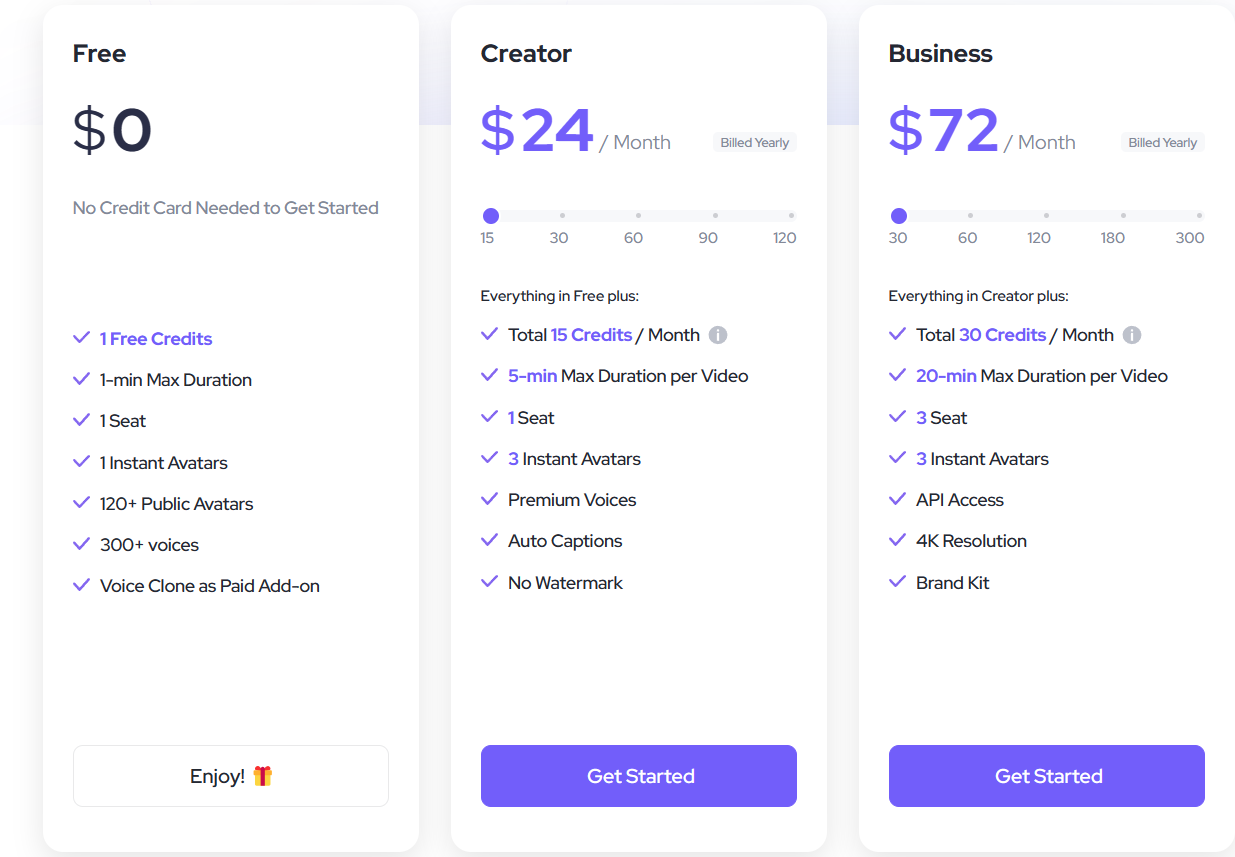
Task: Click checkmark icon beside No Watermark
Action: (x=490, y=581)
